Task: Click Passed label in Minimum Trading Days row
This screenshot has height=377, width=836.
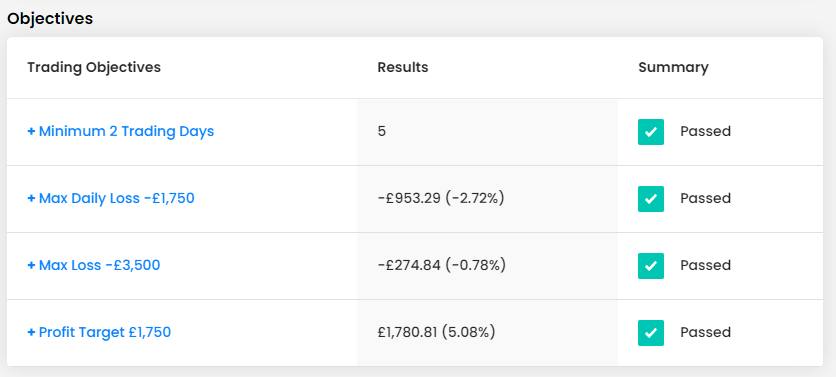Action: (x=705, y=131)
